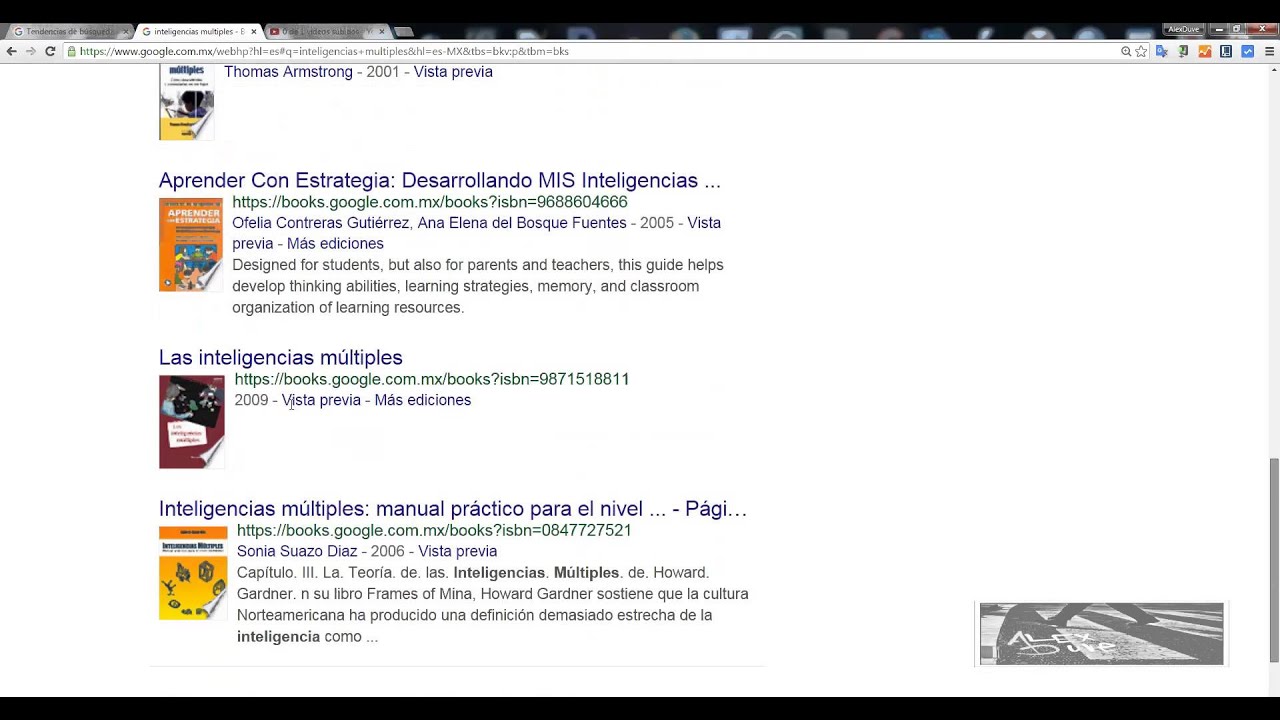
Task: Click the isbn=0847727521 green URL text
Action: 434,530
